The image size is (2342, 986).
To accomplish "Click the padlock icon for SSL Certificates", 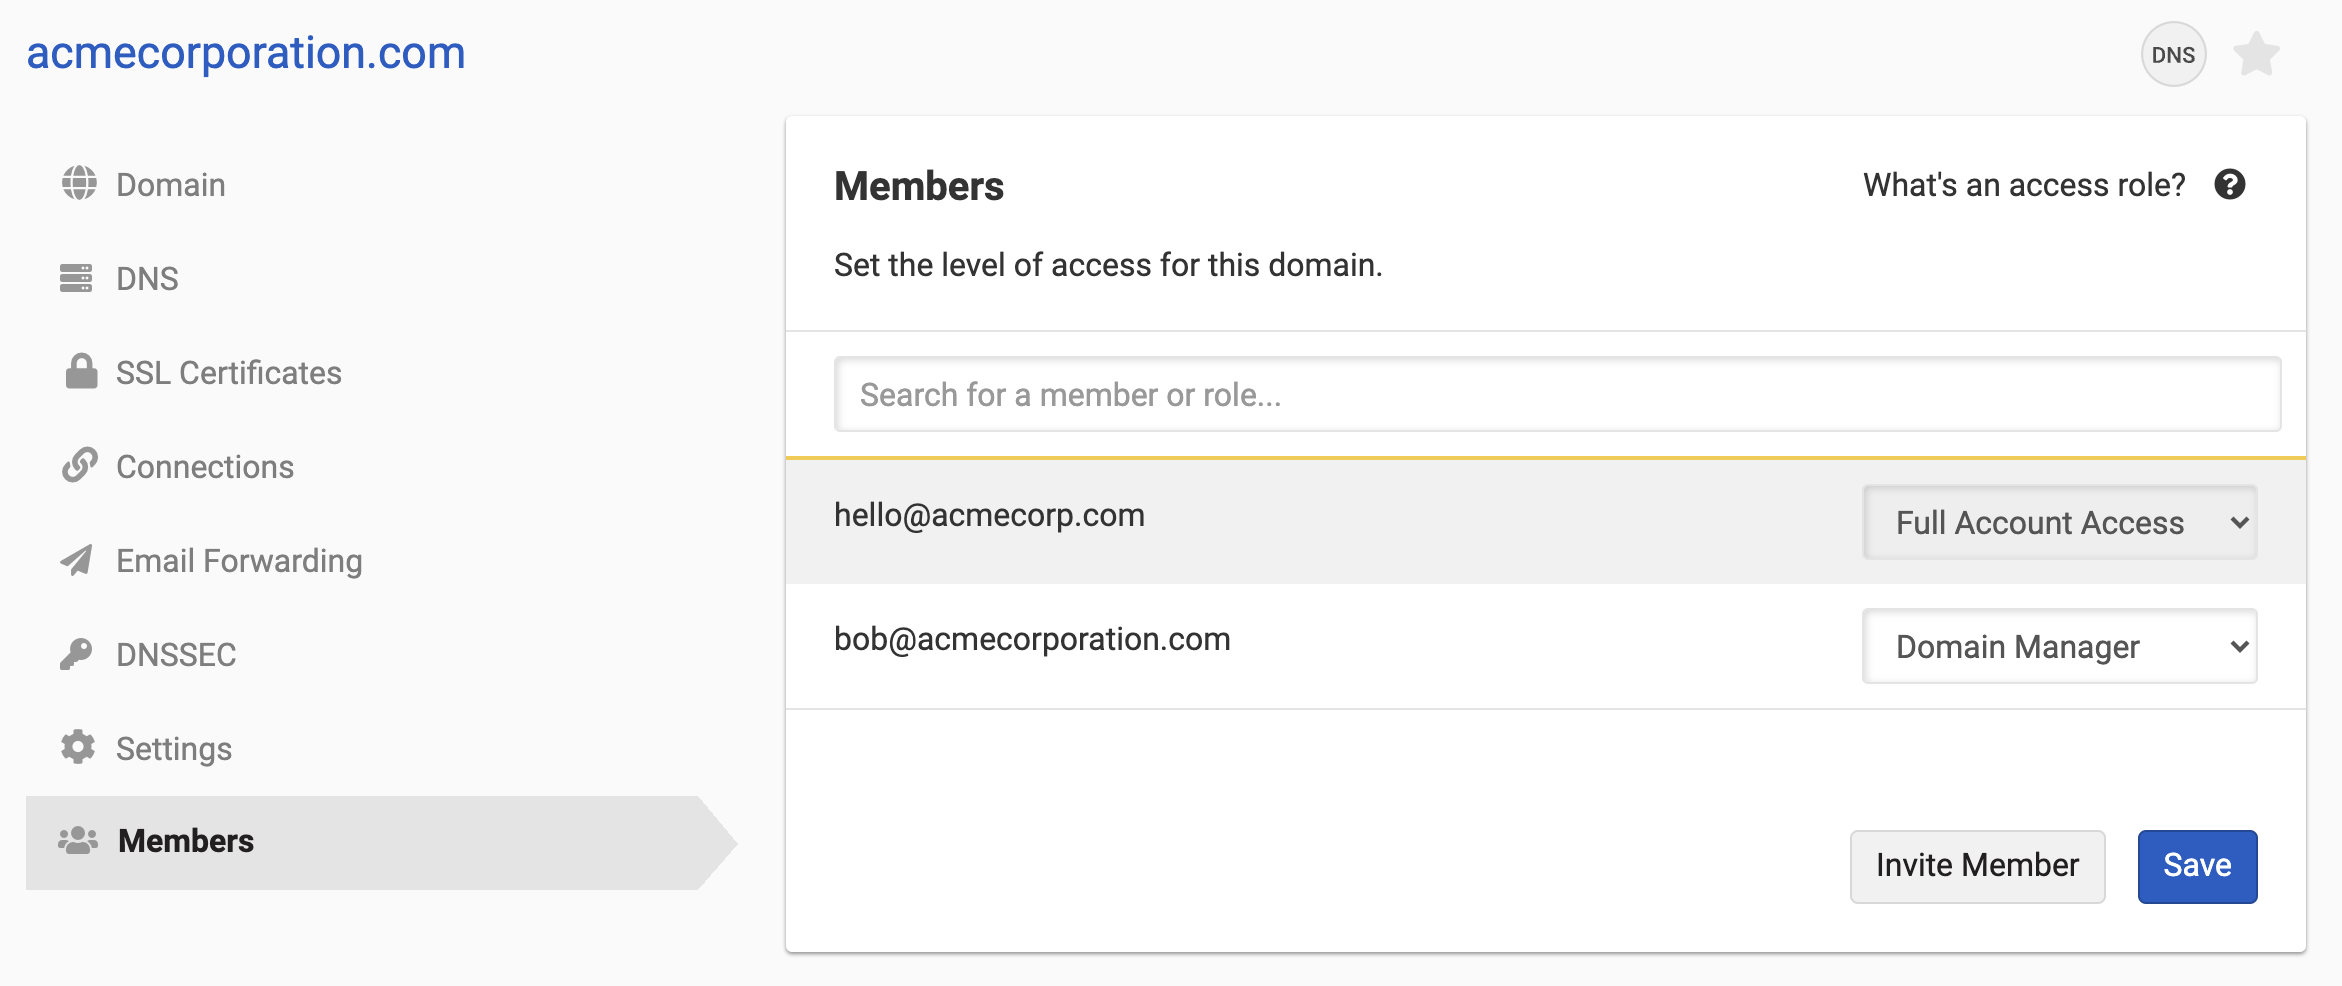I will pos(81,371).
